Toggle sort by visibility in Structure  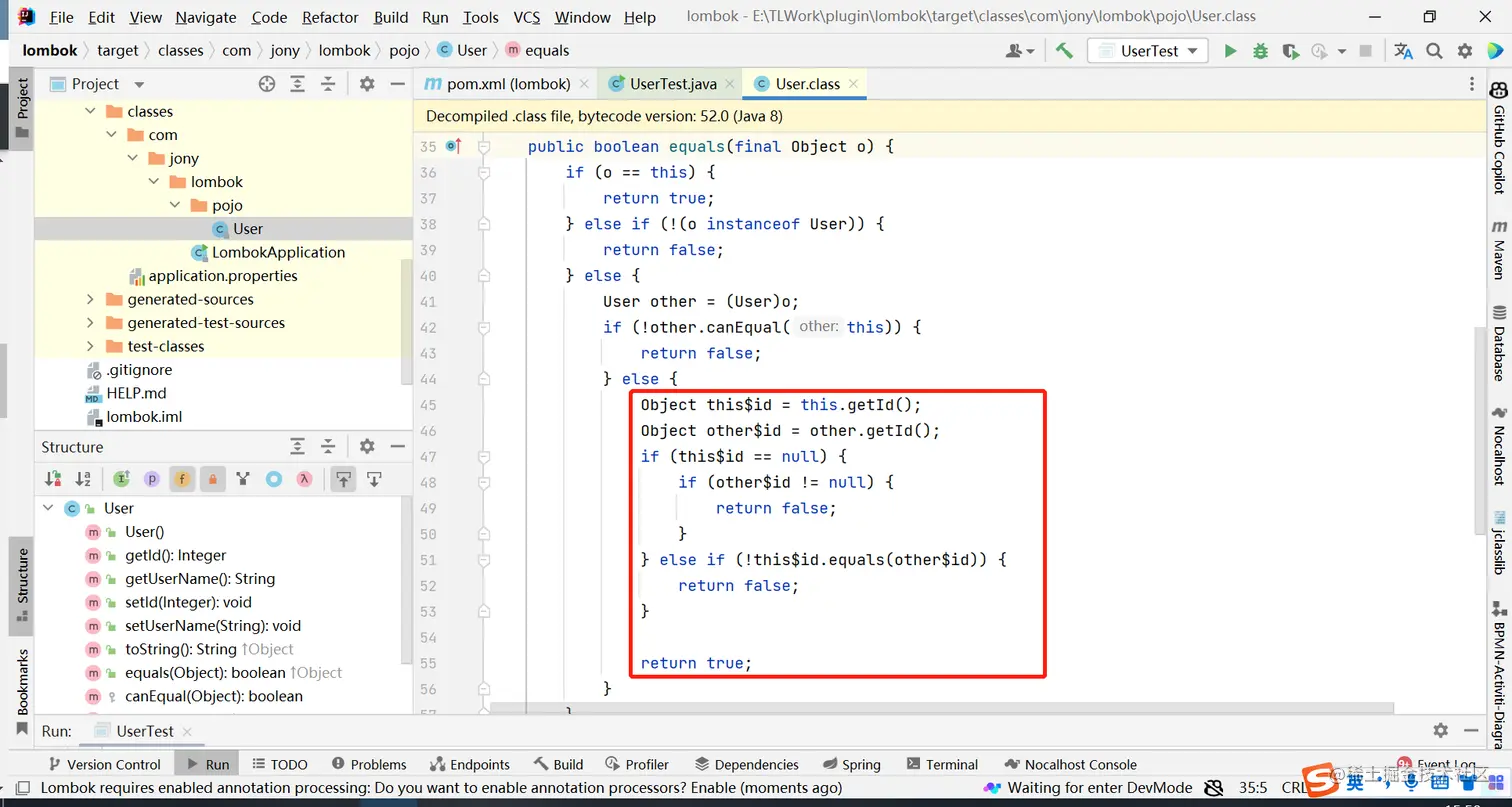point(53,479)
